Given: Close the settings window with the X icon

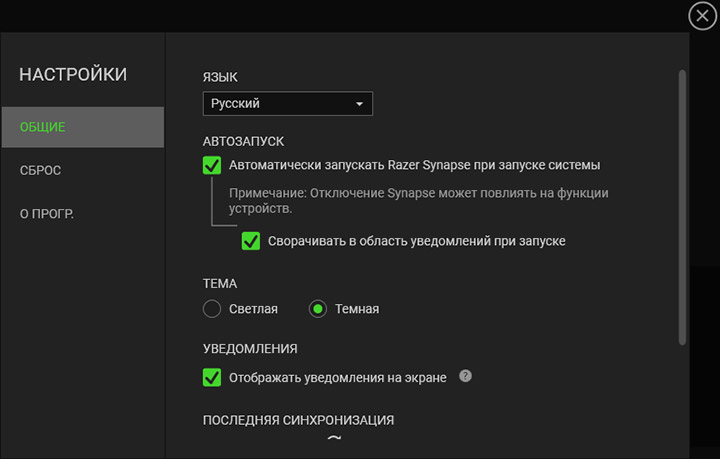Looking at the screenshot, I should click(x=703, y=15).
